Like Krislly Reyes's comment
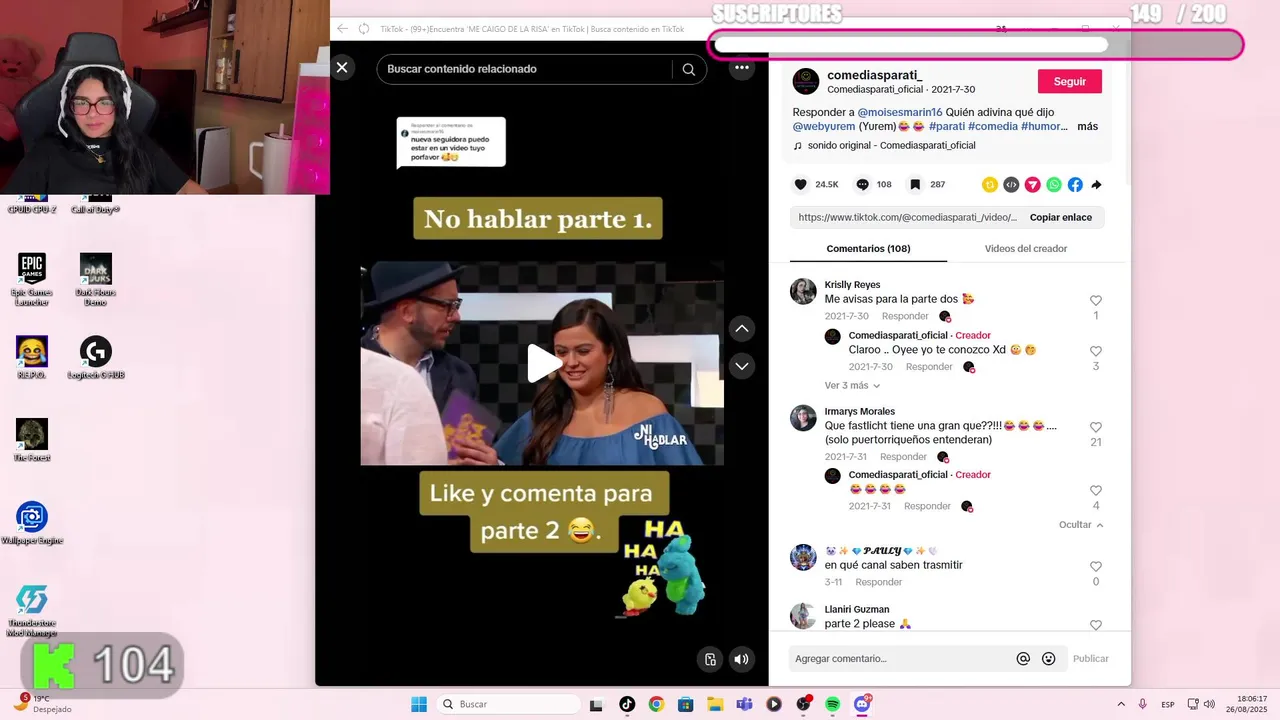The image size is (1280, 720). tap(1095, 301)
